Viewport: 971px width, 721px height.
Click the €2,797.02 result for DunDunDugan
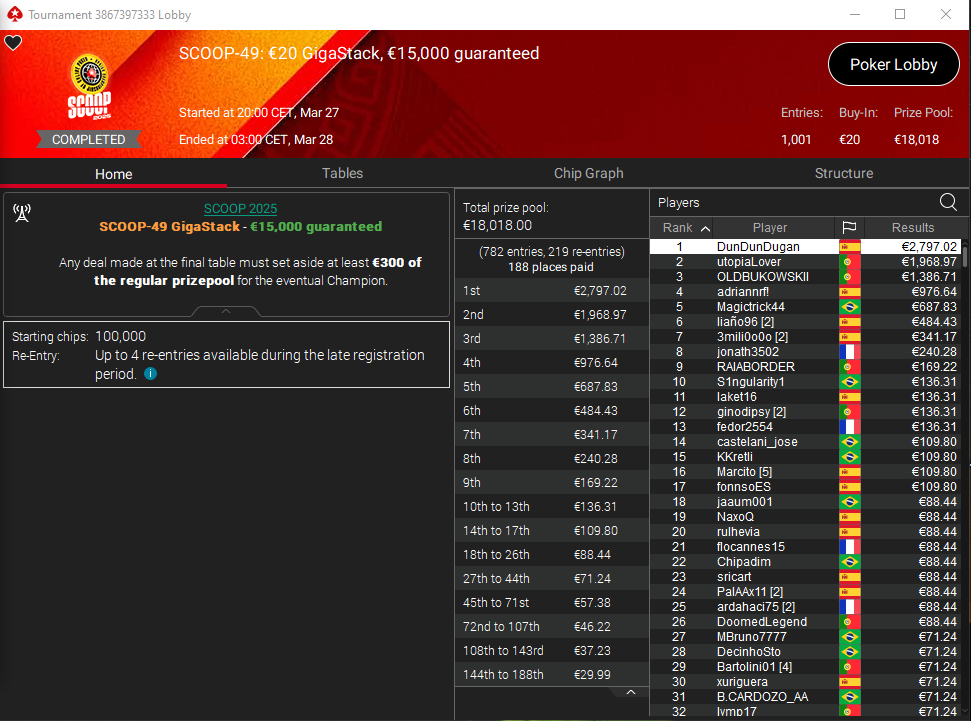[929, 247]
